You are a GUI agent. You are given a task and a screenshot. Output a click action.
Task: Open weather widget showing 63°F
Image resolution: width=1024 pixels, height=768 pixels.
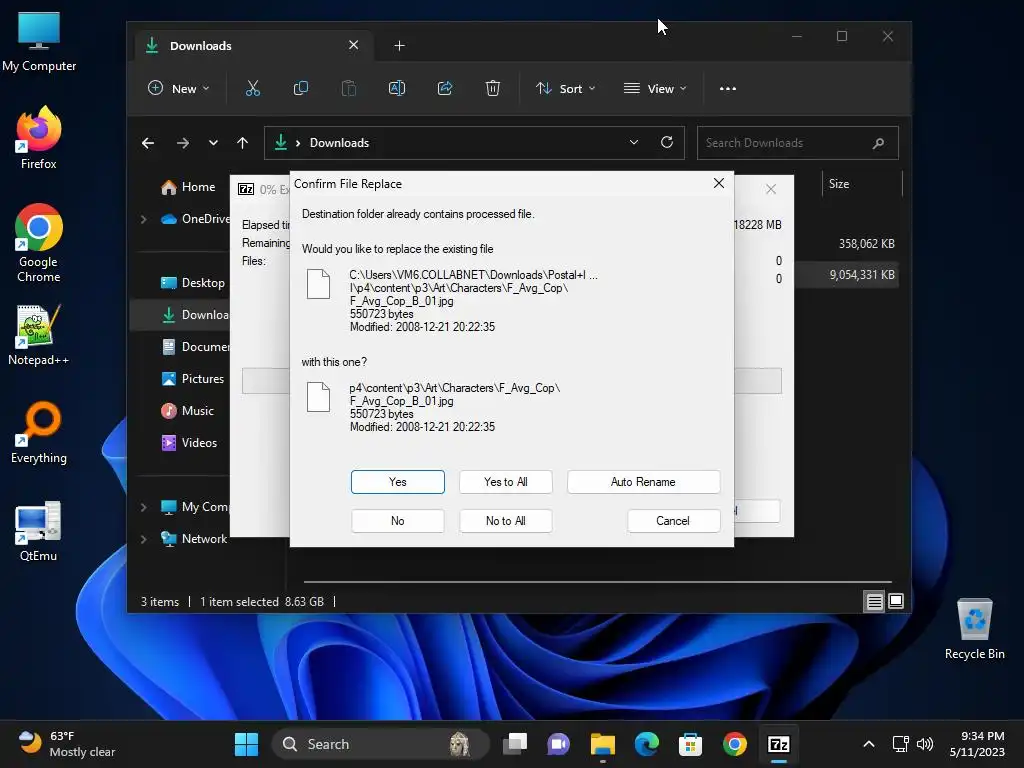point(66,744)
